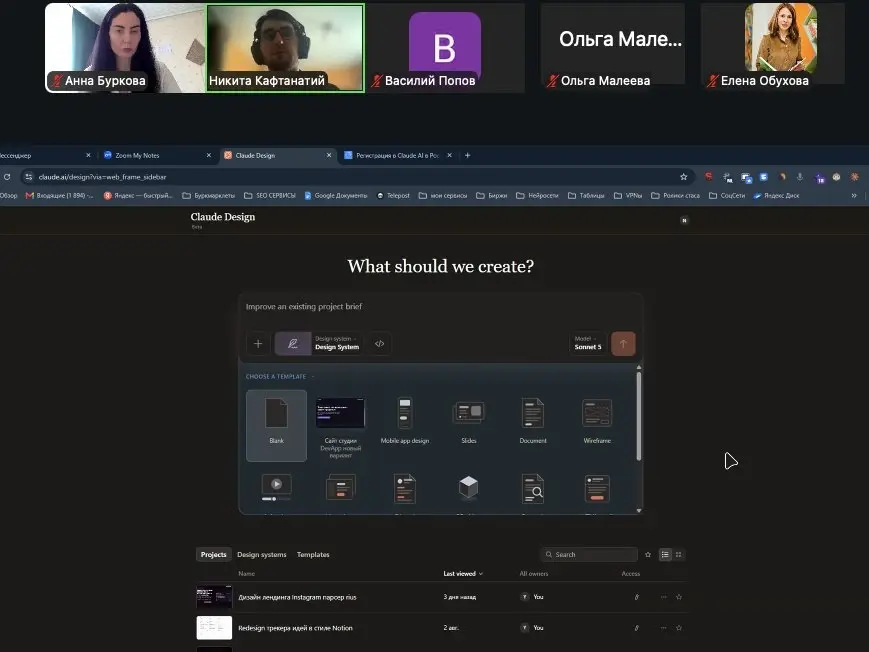Image resolution: width=869 pixels, height=652 pixels.
Task: Click link icon for Redesign трекера project
Action: pos(637,628)
